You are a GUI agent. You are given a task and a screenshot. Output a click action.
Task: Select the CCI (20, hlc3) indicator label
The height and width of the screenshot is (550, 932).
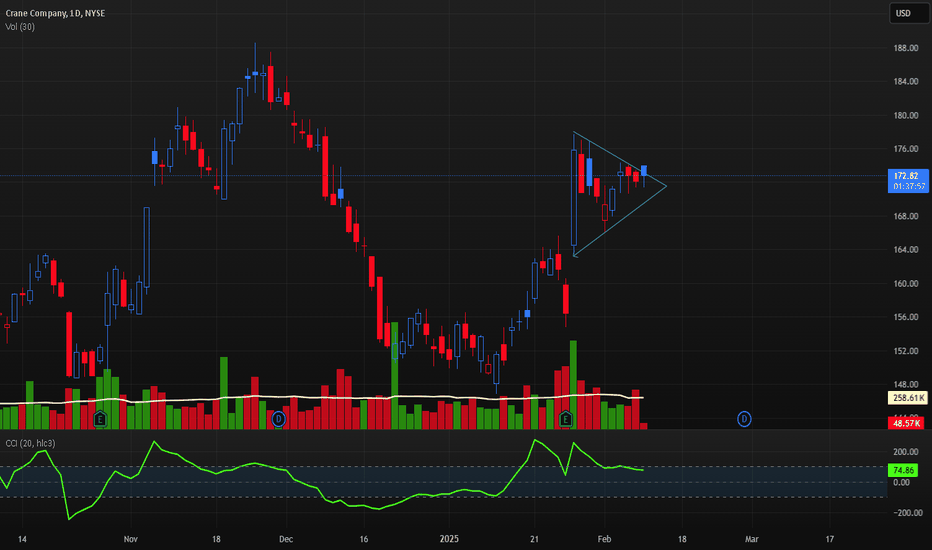pyautogui.click(x=30, y=444)
